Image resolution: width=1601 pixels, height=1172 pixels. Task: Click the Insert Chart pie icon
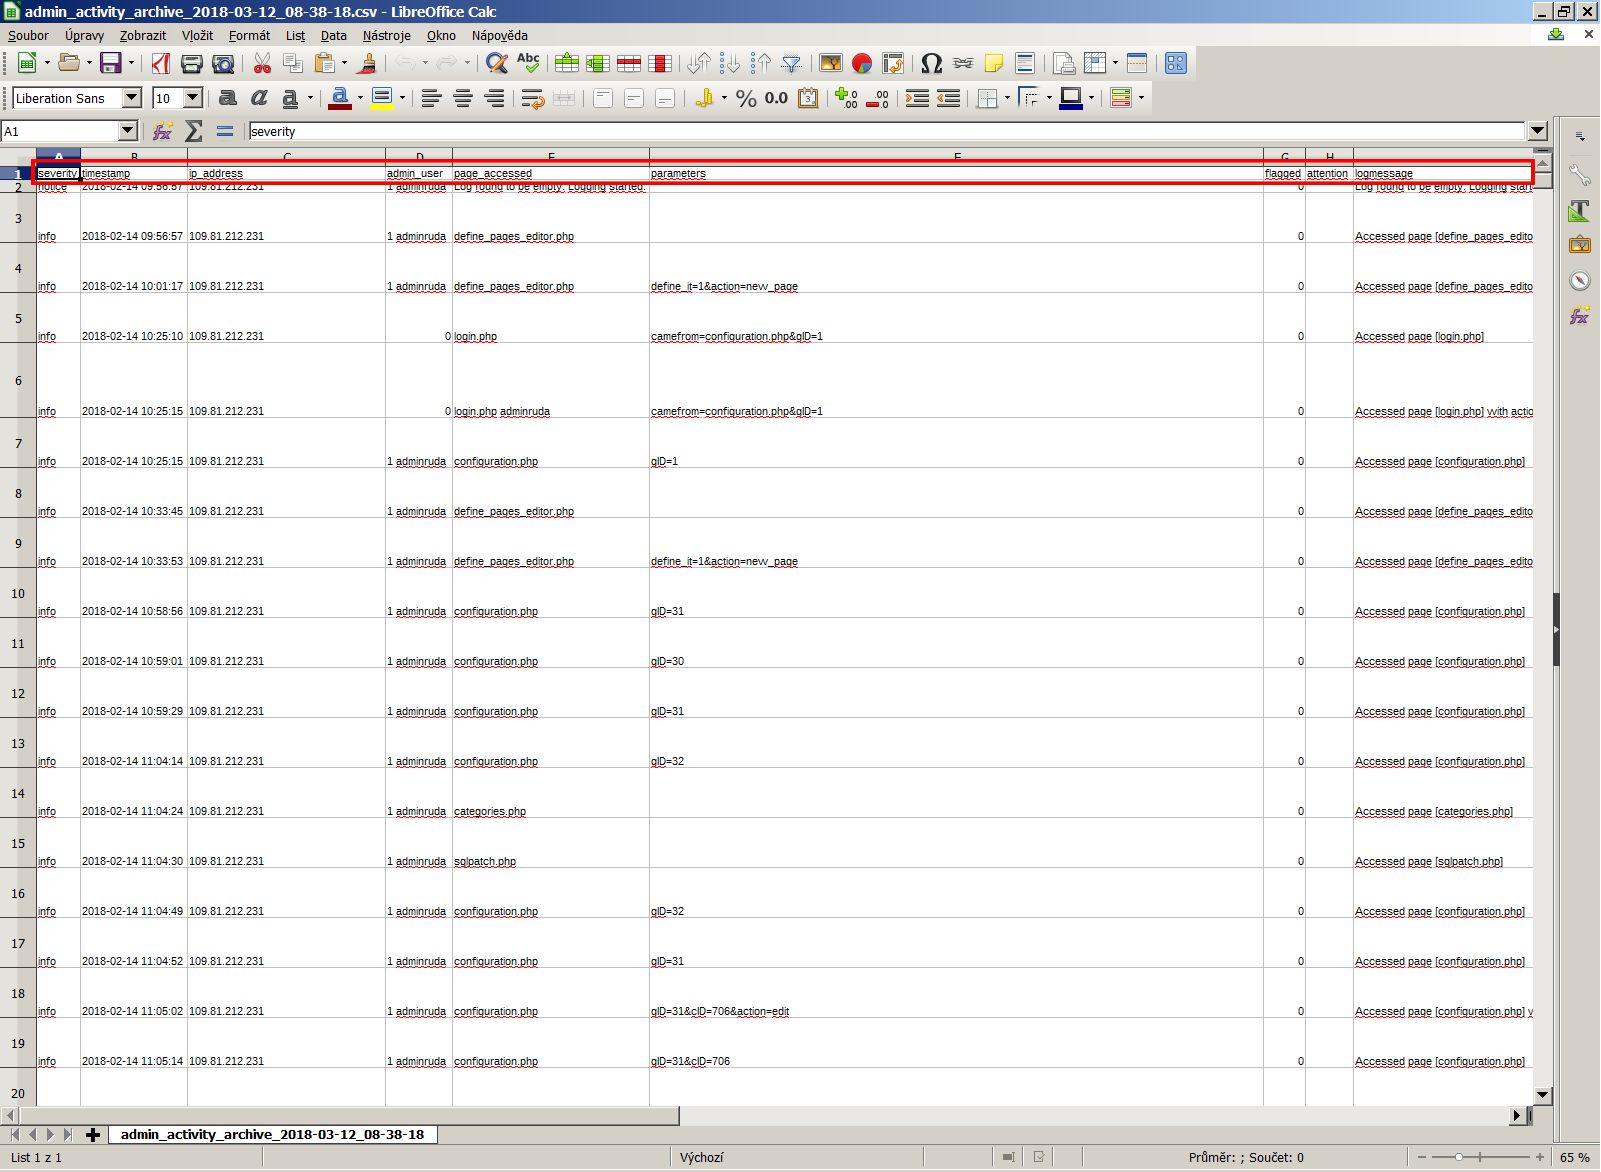pos(862,64)
